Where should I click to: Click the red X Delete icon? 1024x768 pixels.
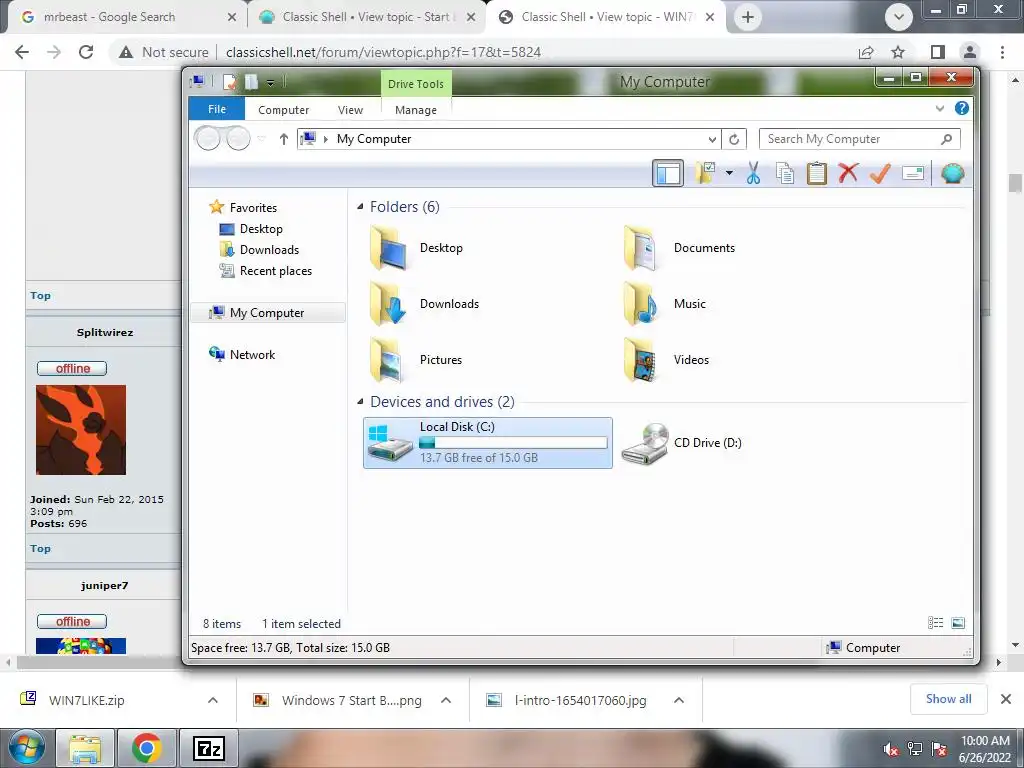[x=848, y=173]
